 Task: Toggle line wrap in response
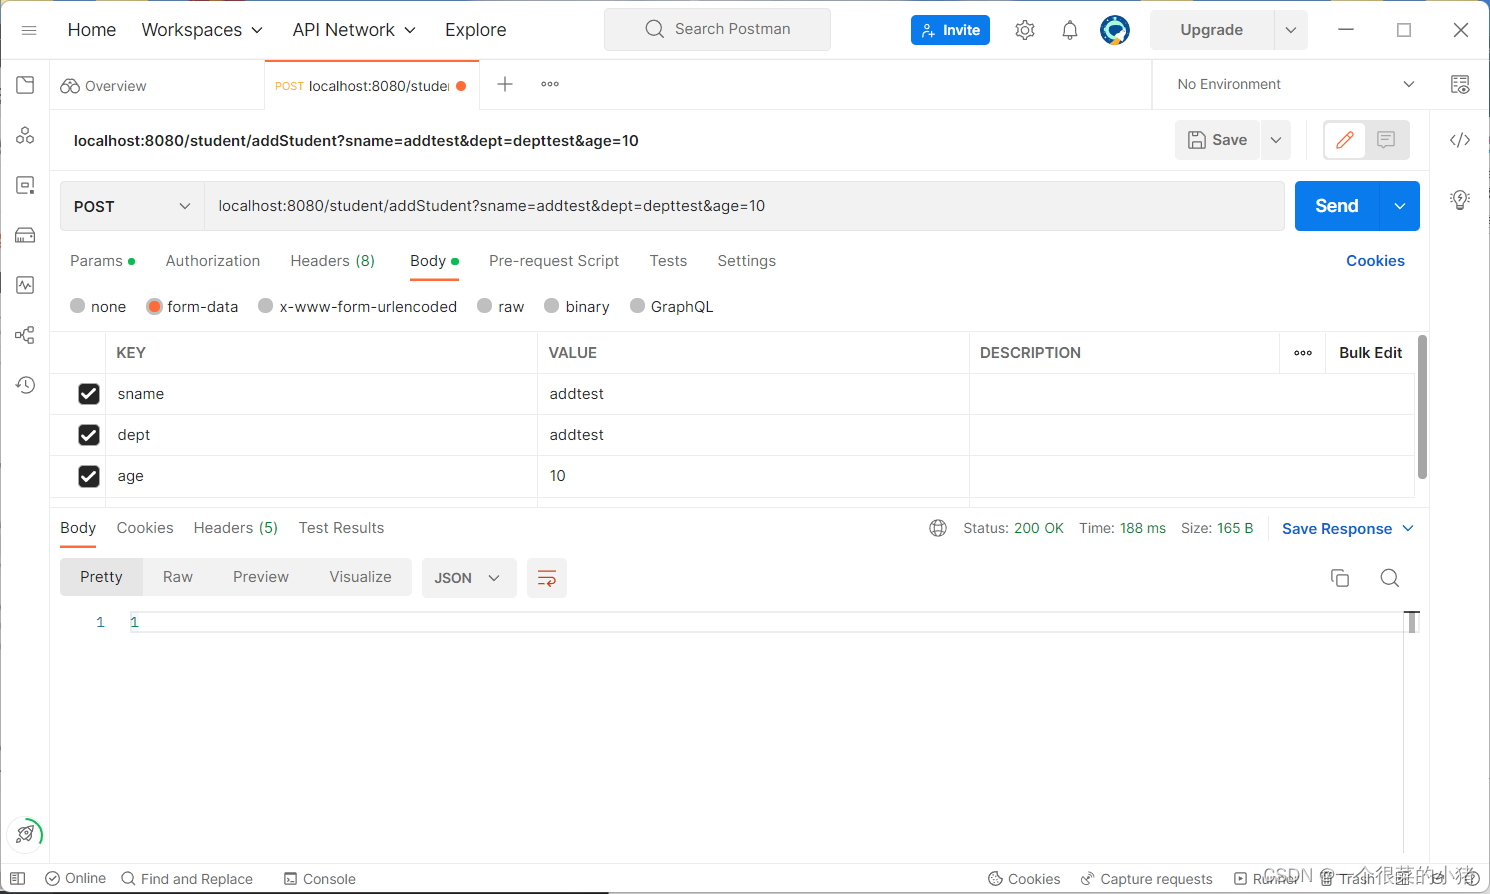pos(547,578)
